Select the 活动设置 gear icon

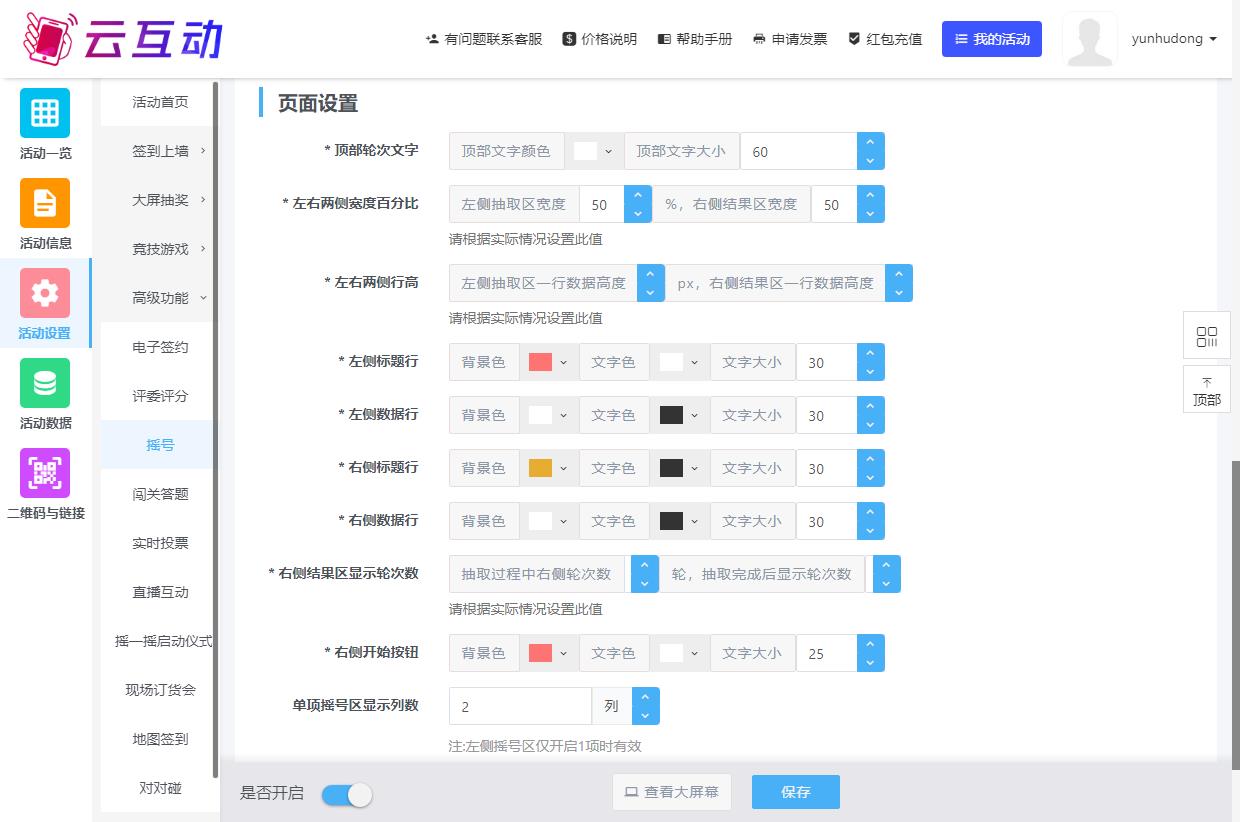[45, 293]
